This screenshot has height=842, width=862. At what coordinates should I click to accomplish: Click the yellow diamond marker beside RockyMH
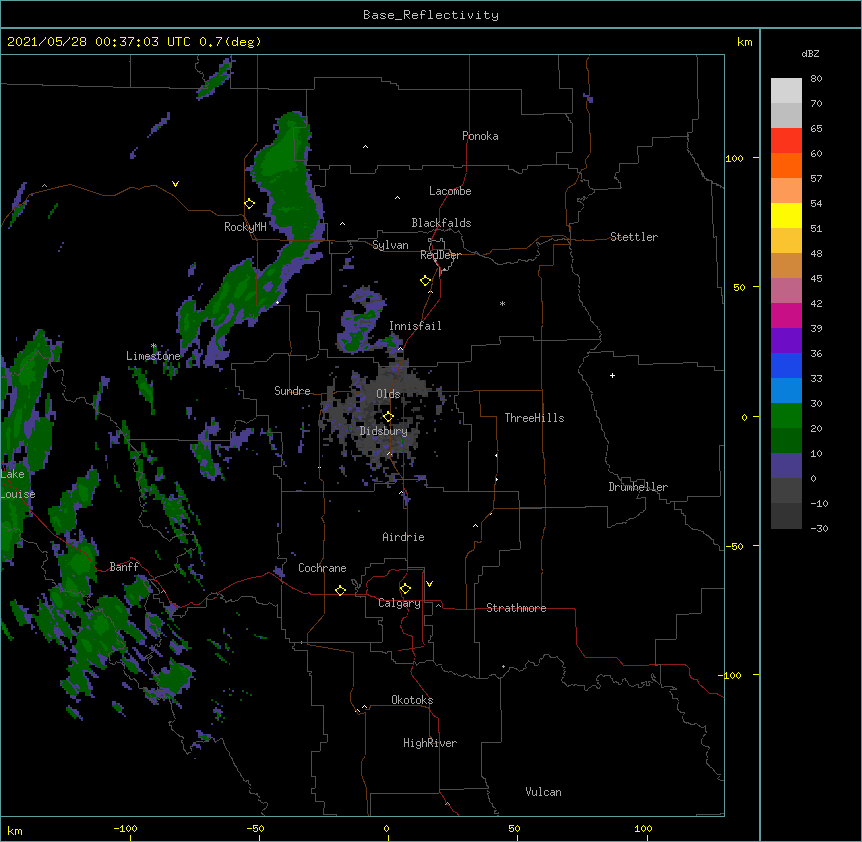coord(250,204)
